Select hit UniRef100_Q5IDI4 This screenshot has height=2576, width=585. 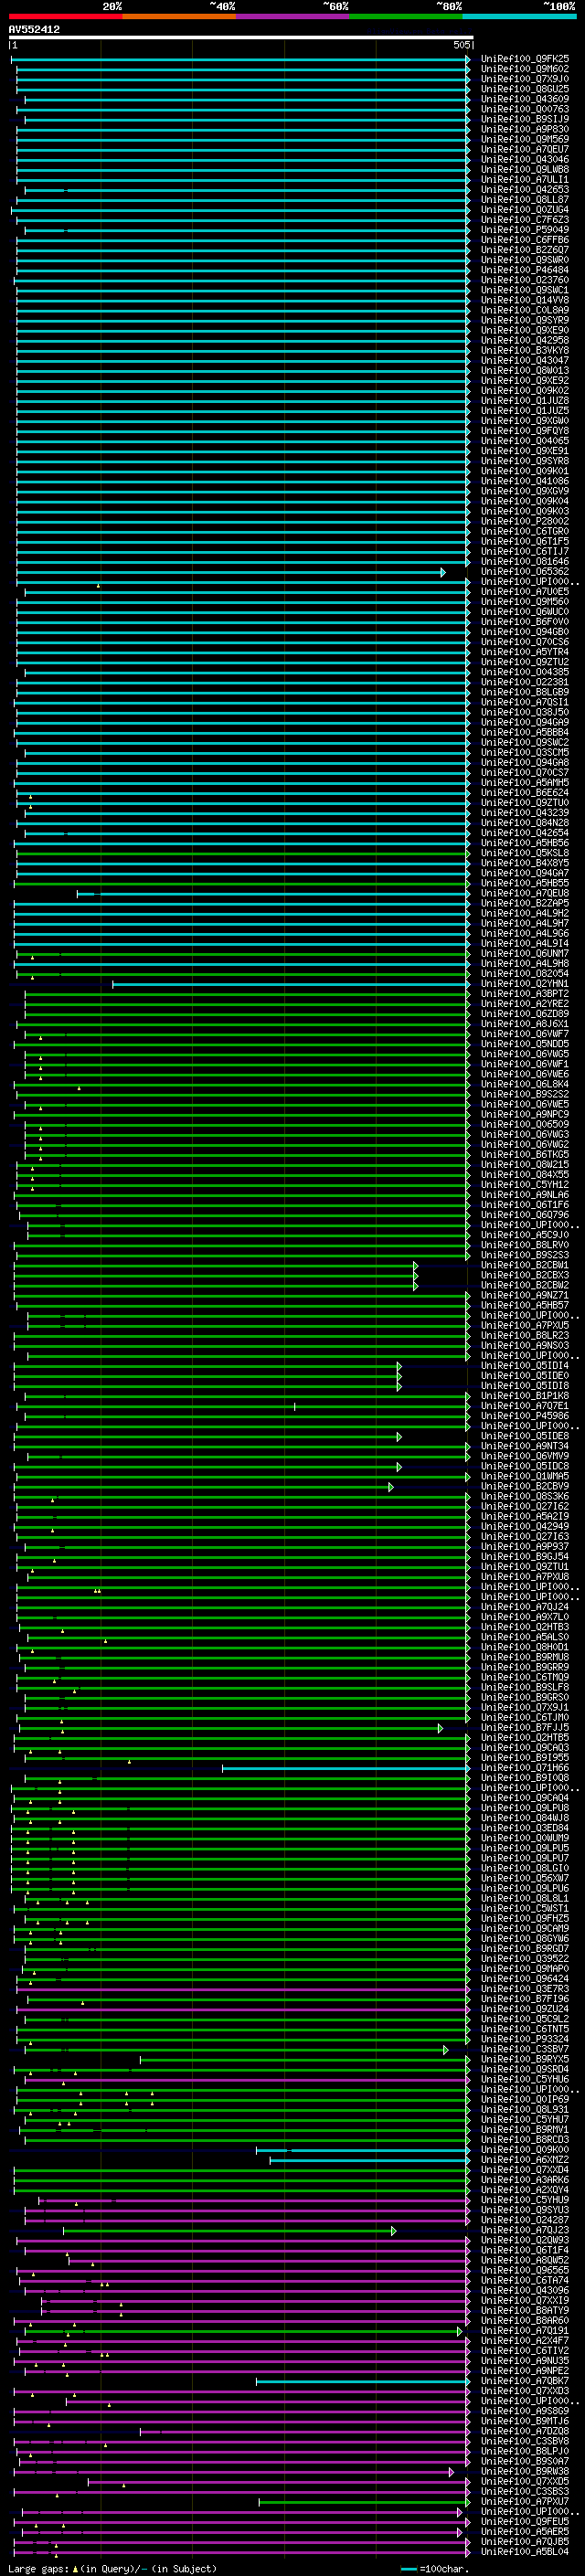pos(525,1366)
